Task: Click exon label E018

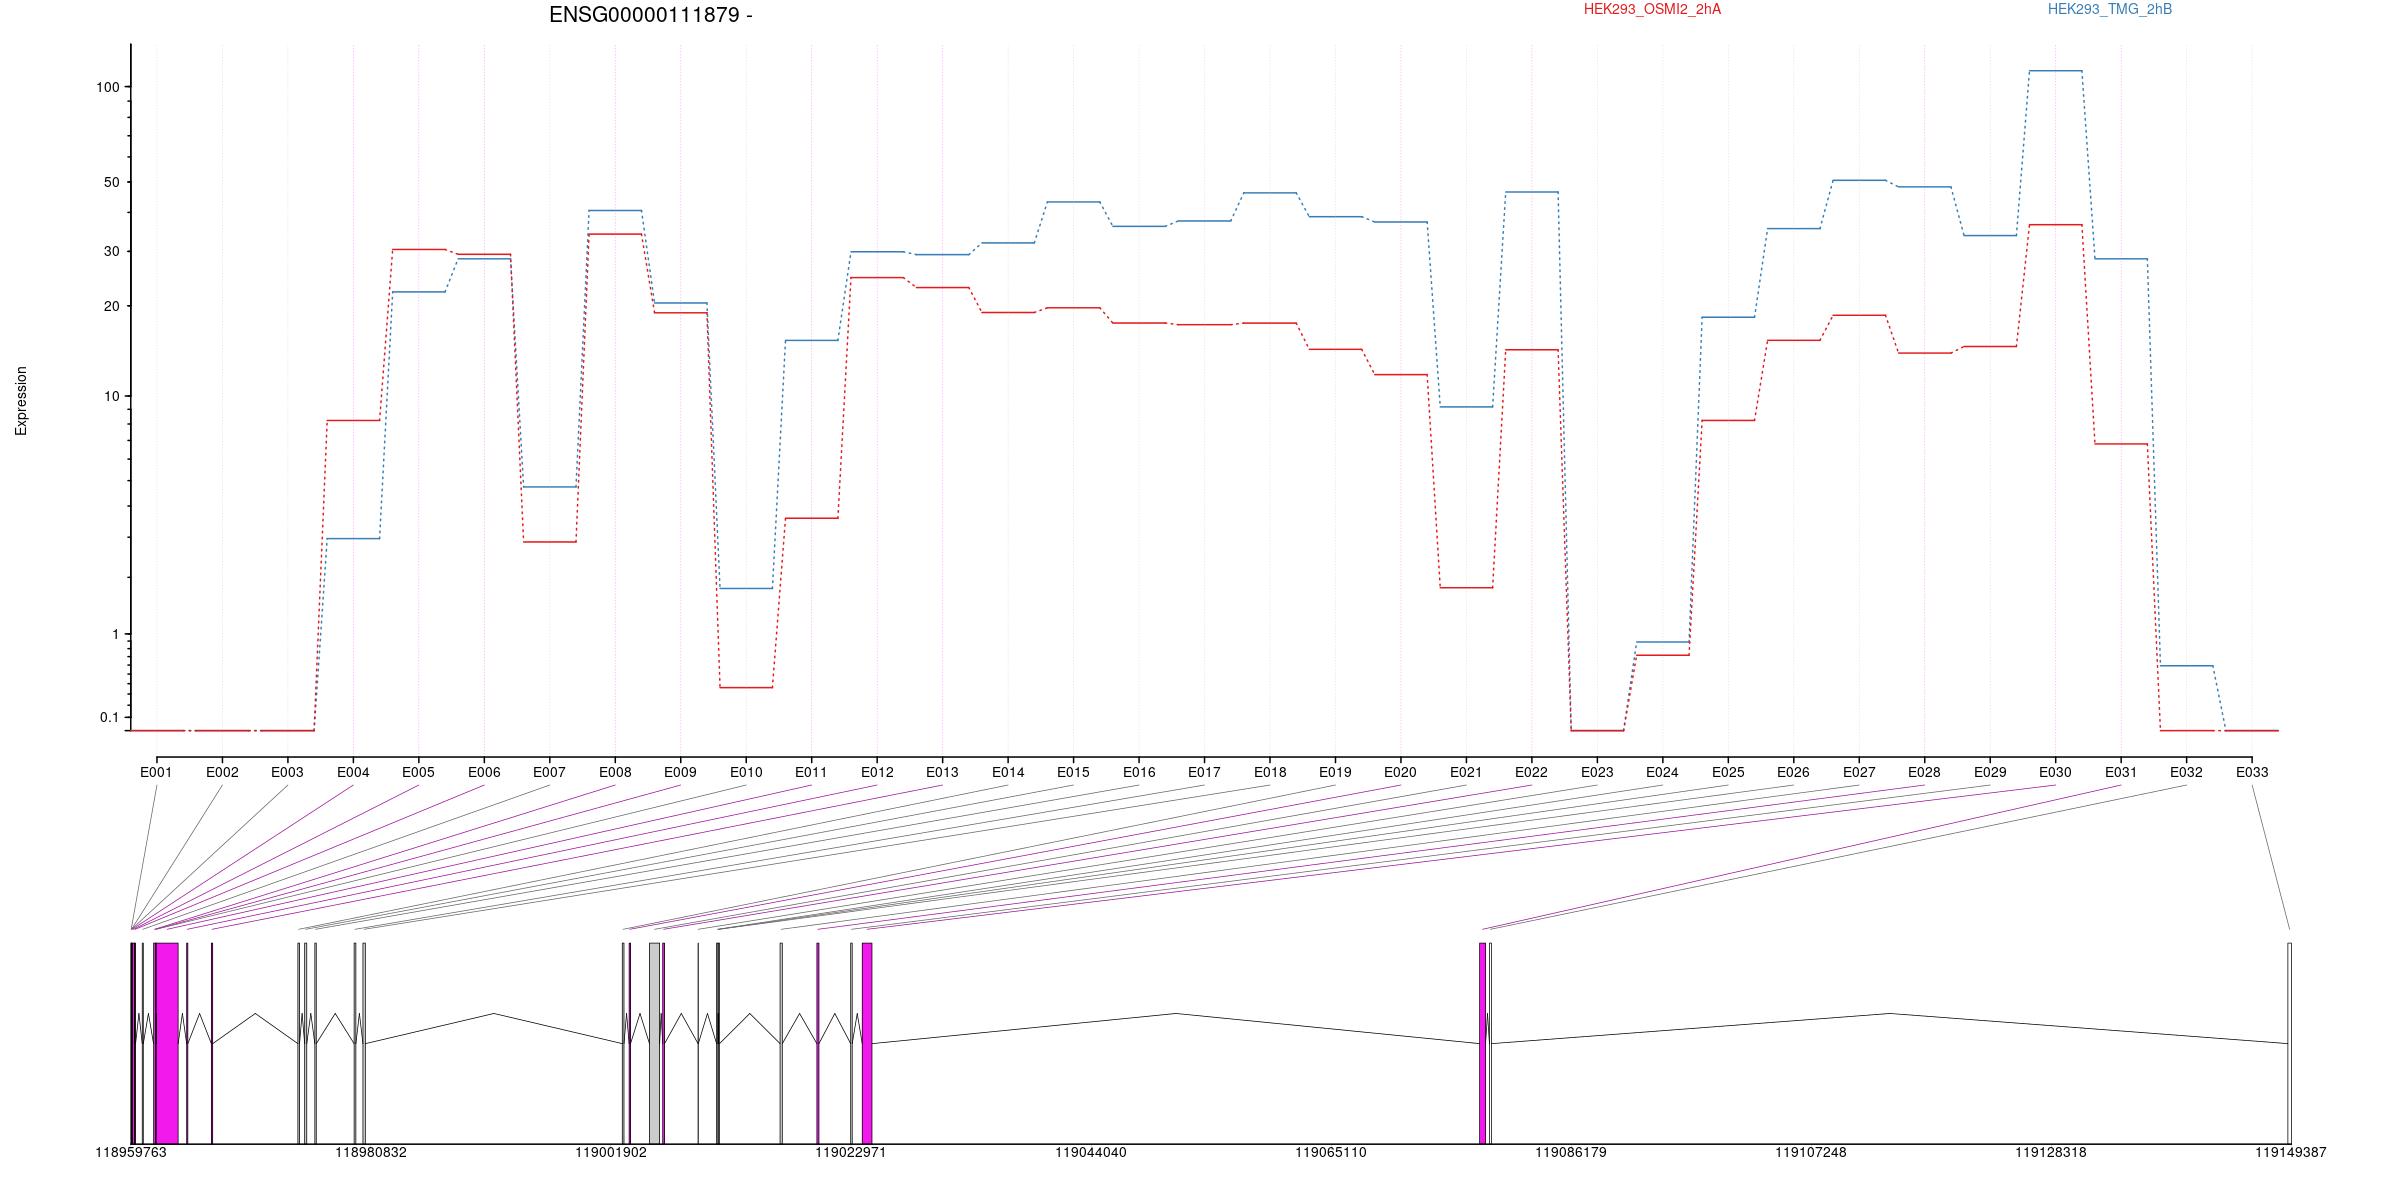Action: (x=1270, y=772)
